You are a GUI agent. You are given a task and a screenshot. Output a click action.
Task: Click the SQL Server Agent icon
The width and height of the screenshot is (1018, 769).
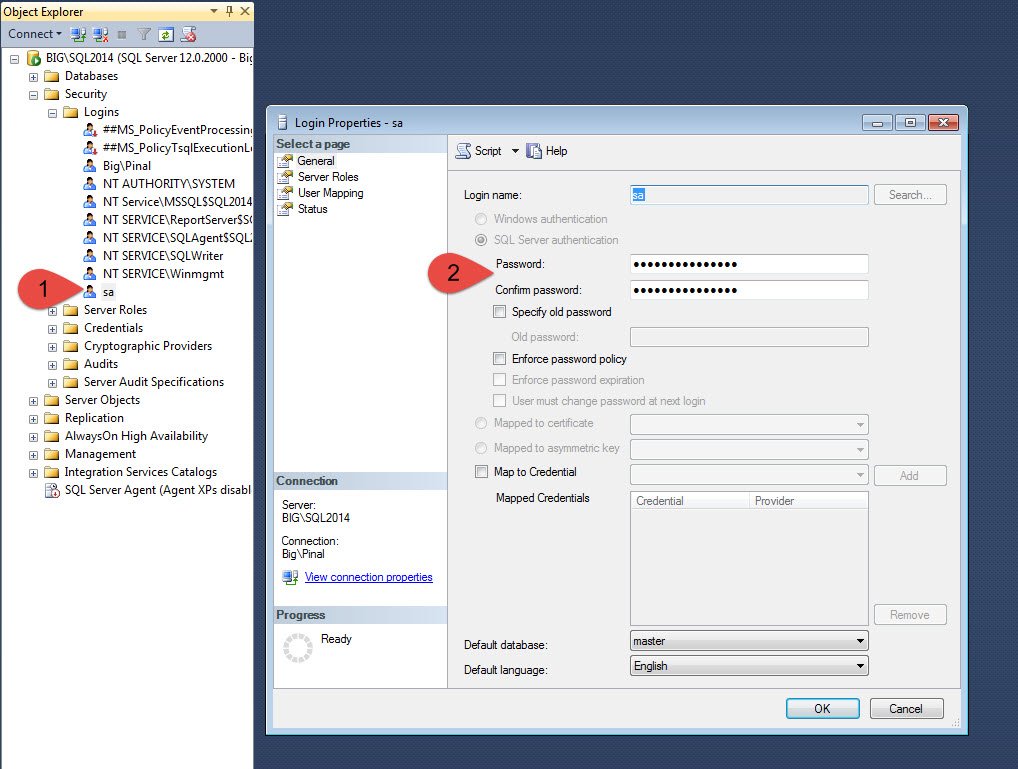[52, 490]
